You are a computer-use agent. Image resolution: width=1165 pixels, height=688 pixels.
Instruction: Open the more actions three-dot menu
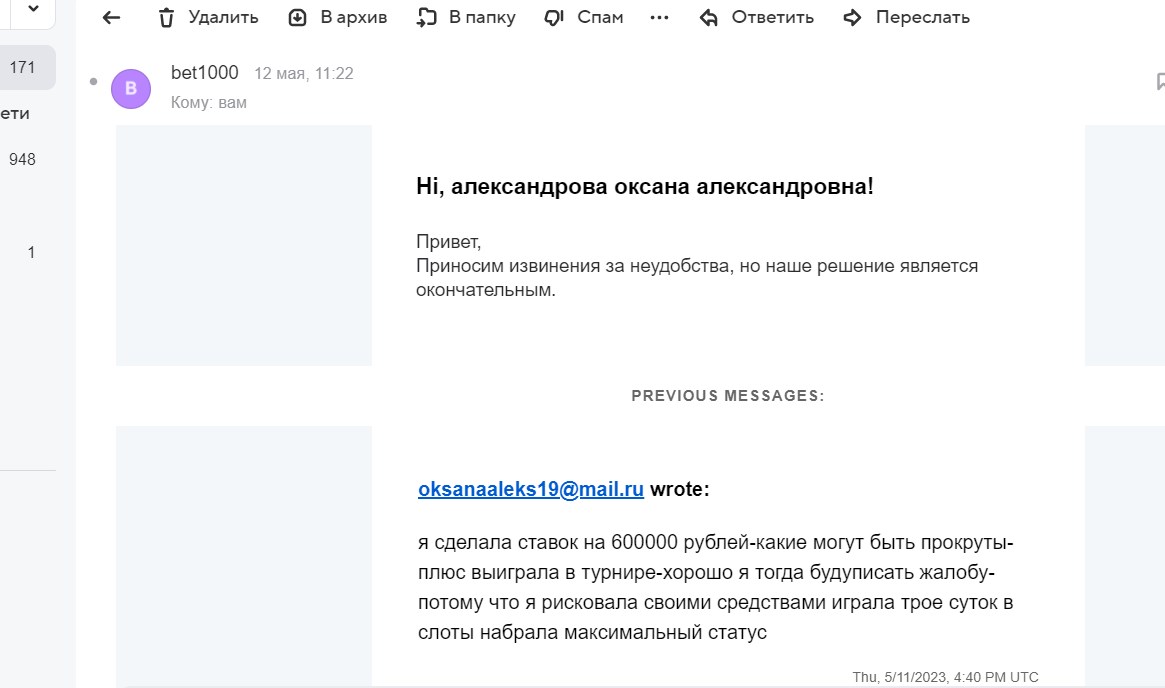[658, 16]
